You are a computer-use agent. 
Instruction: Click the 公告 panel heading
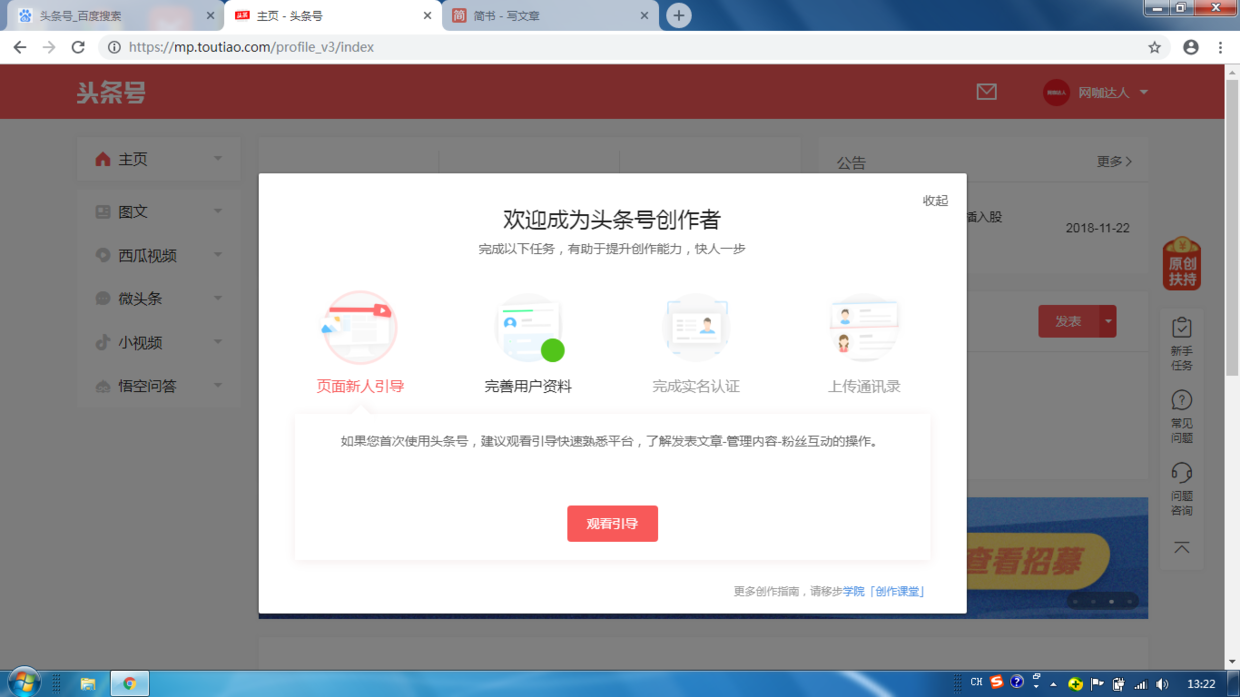click(851, 163)
